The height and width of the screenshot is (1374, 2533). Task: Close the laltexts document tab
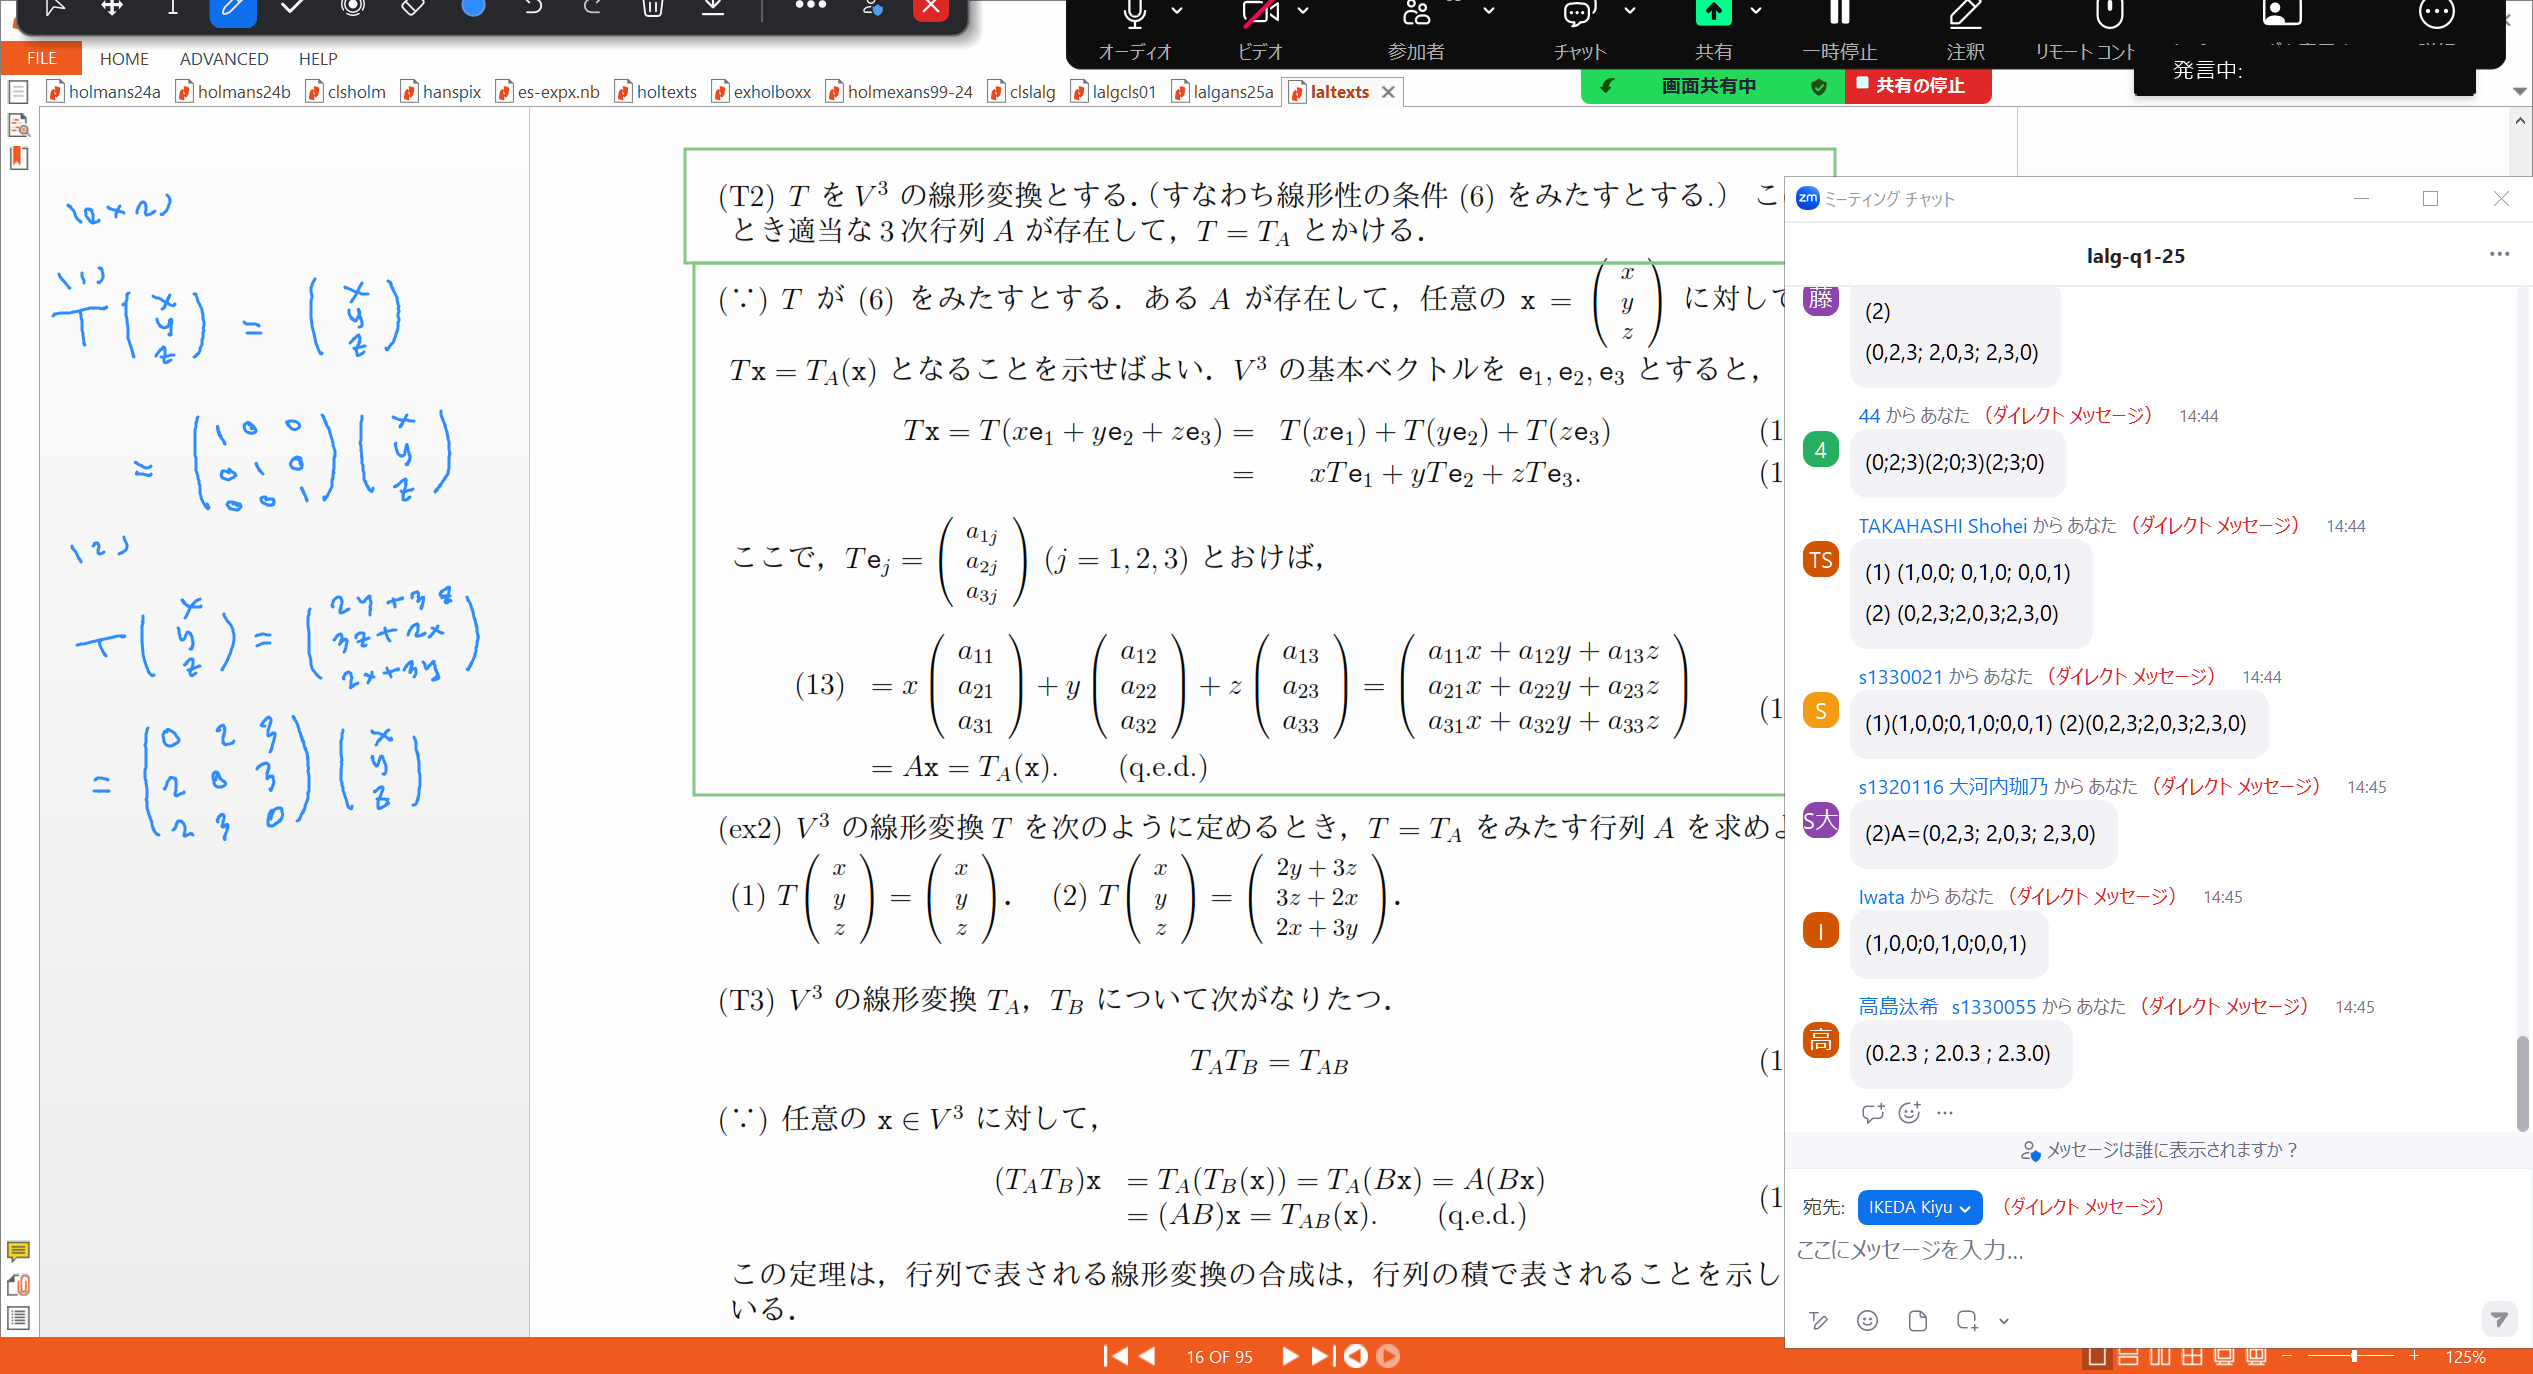[x=1388, y=92]
